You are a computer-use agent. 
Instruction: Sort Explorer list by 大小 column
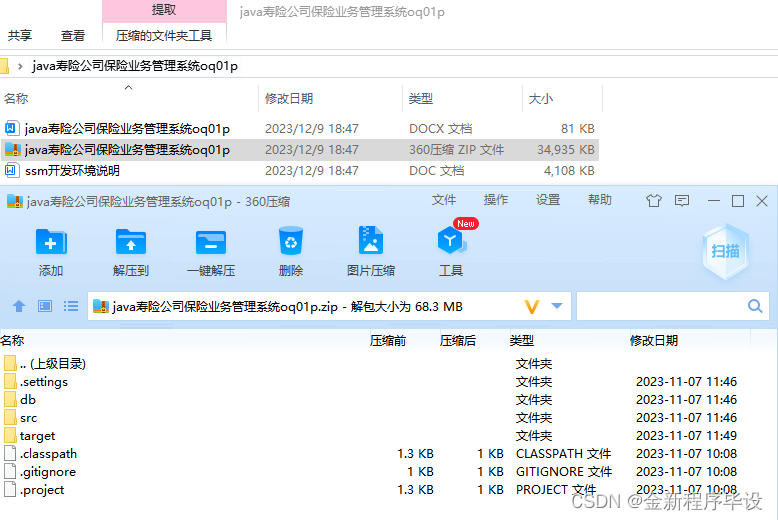tap(541, 99)
